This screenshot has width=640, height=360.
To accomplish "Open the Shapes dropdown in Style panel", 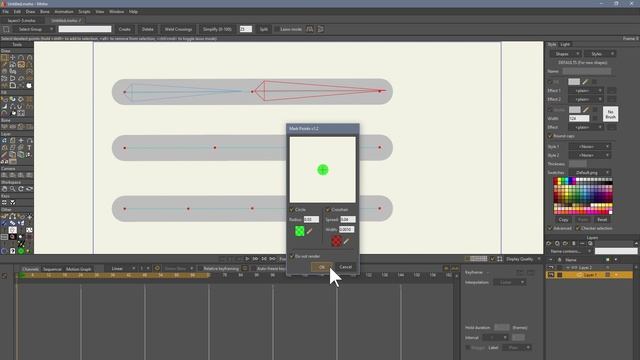I will (x=565, y=54).
